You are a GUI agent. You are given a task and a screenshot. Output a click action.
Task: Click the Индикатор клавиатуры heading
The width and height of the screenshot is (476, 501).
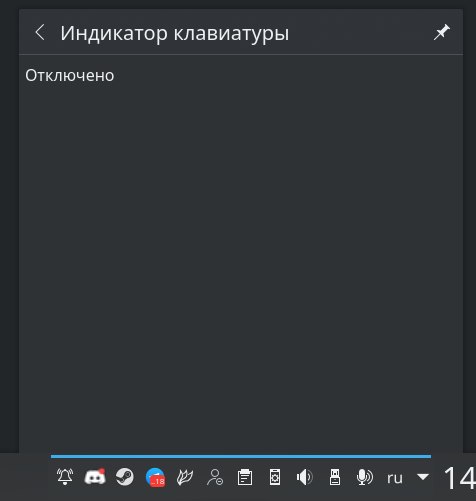point(175,33)
